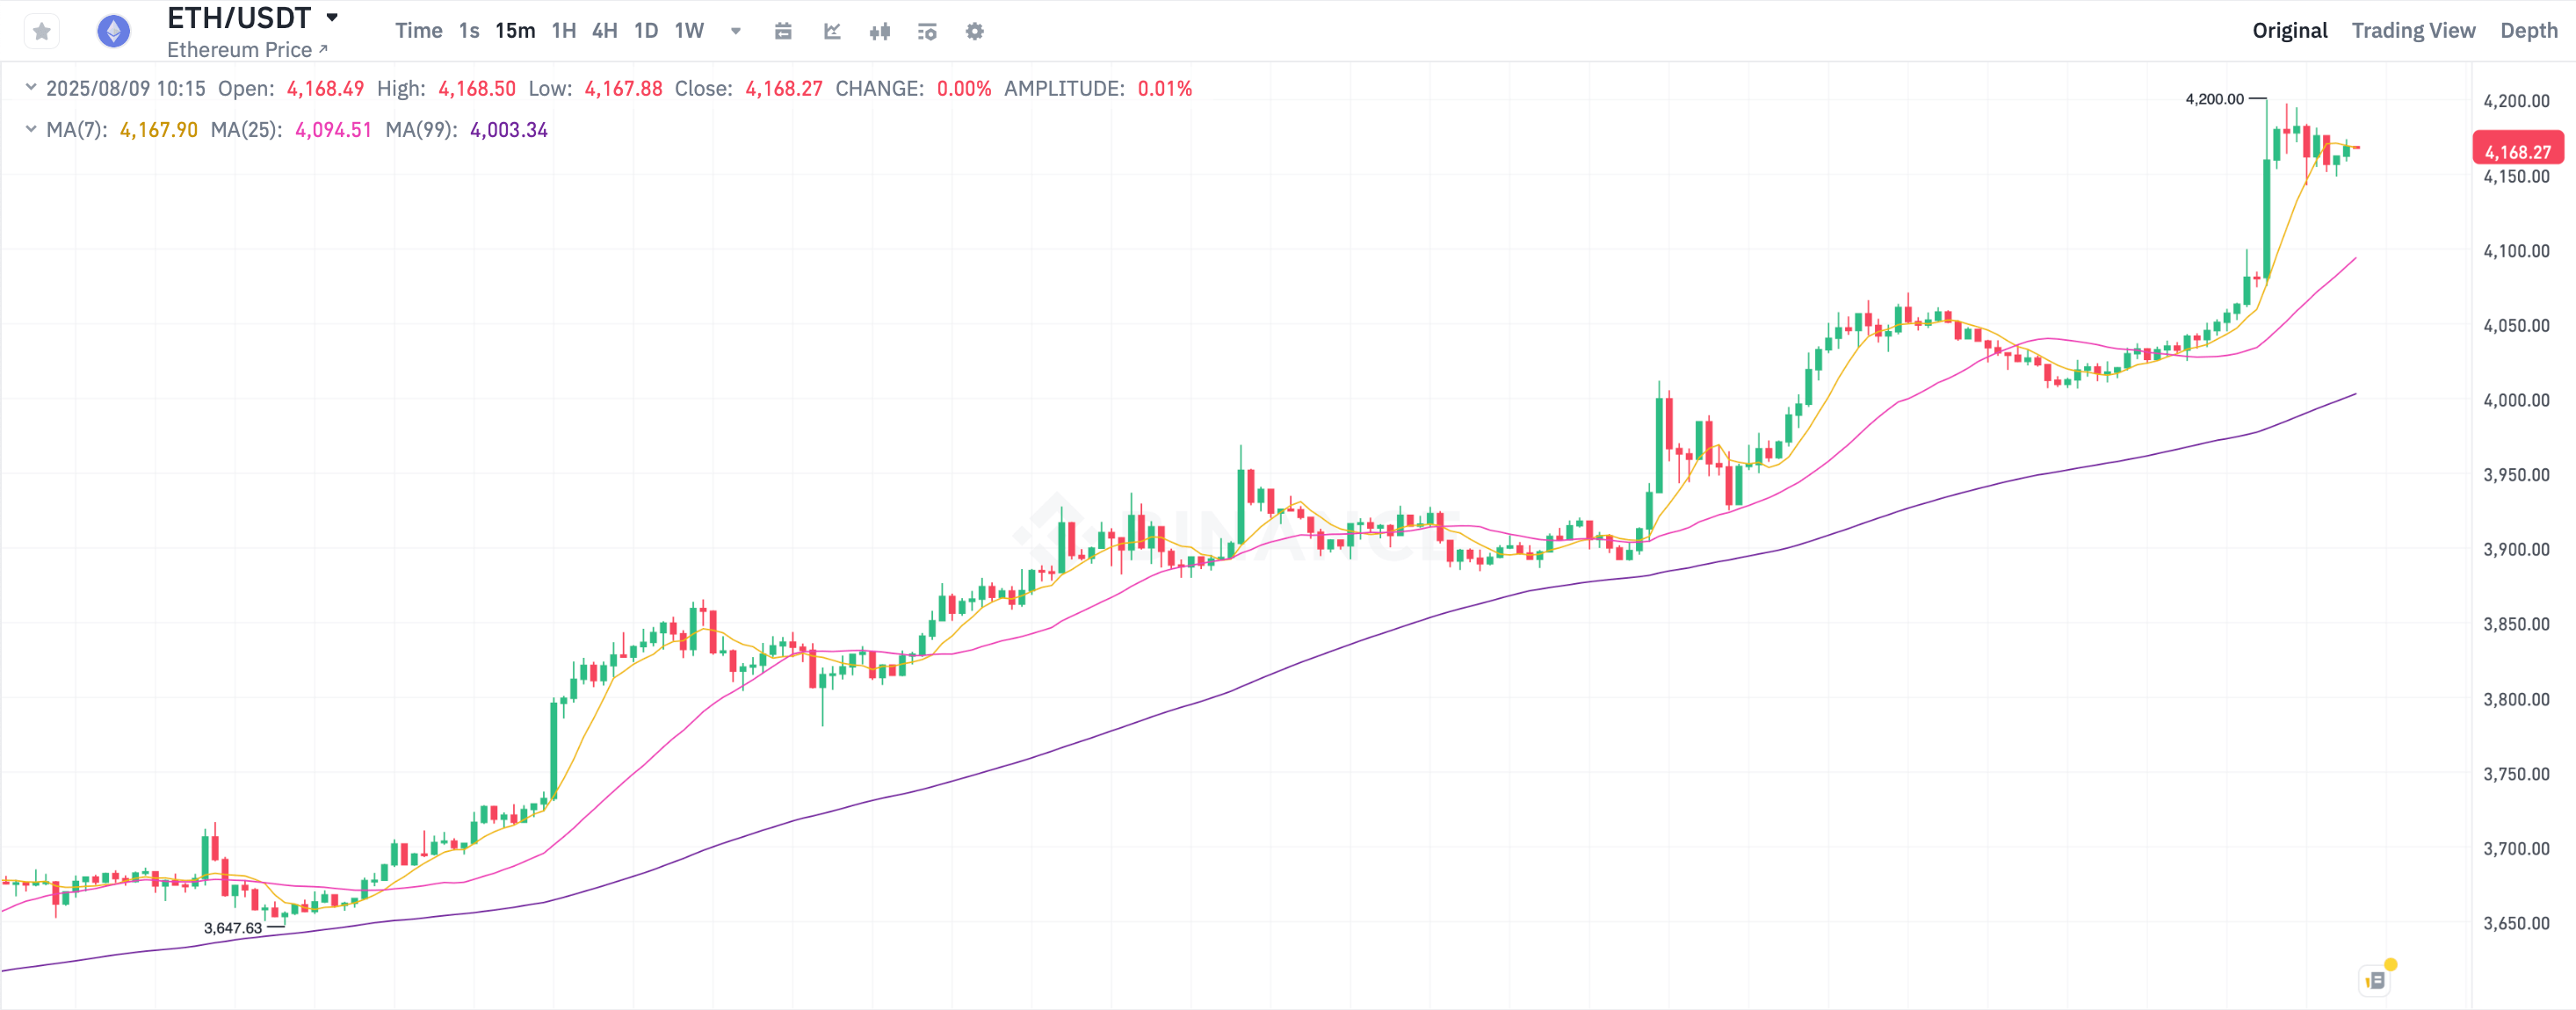Switch to the 1D timeframe

[x=646, y=31]
